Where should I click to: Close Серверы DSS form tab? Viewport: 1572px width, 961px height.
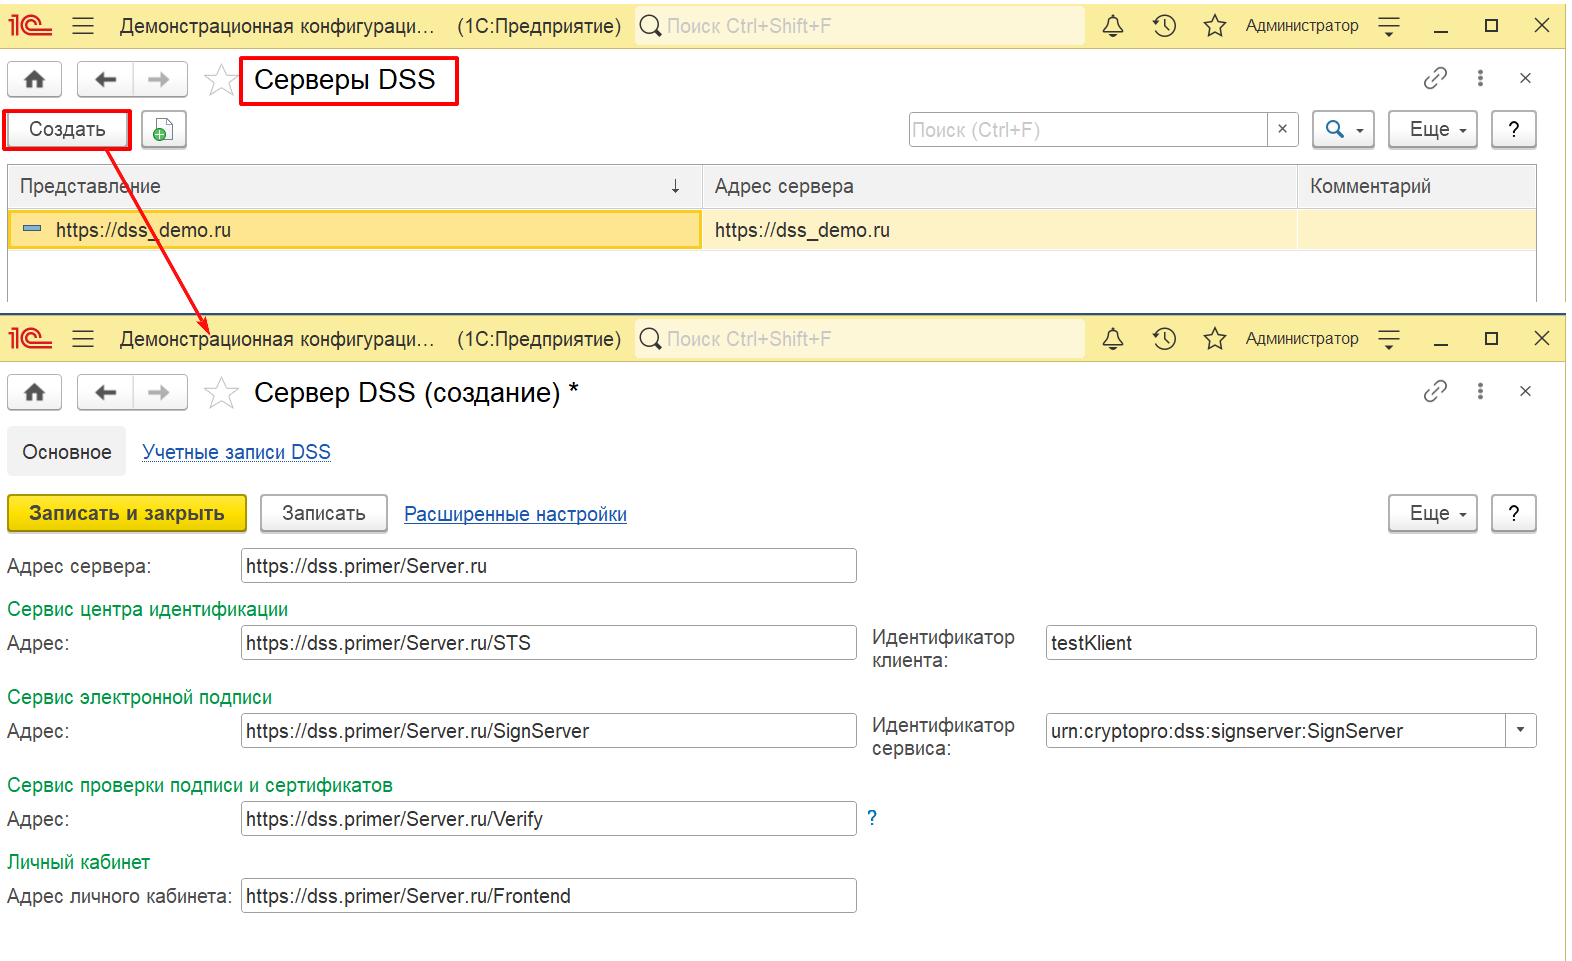pos(1525,78)
